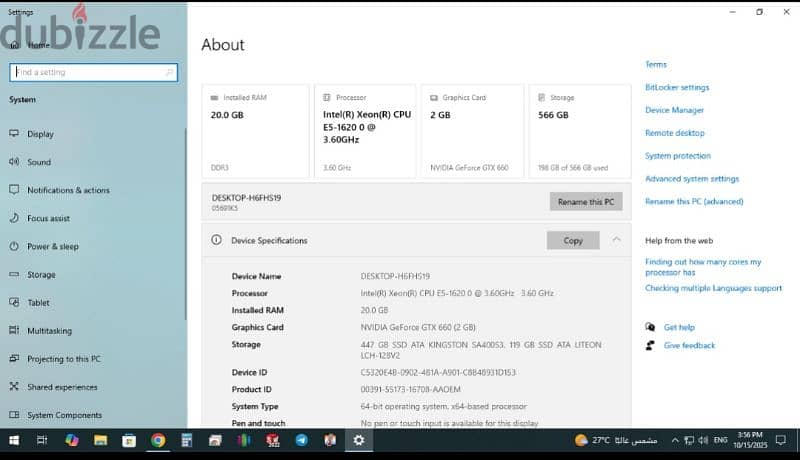Open Finding out how many cores link
Screen dimensions: 800x460
click(x=703, y=267)
